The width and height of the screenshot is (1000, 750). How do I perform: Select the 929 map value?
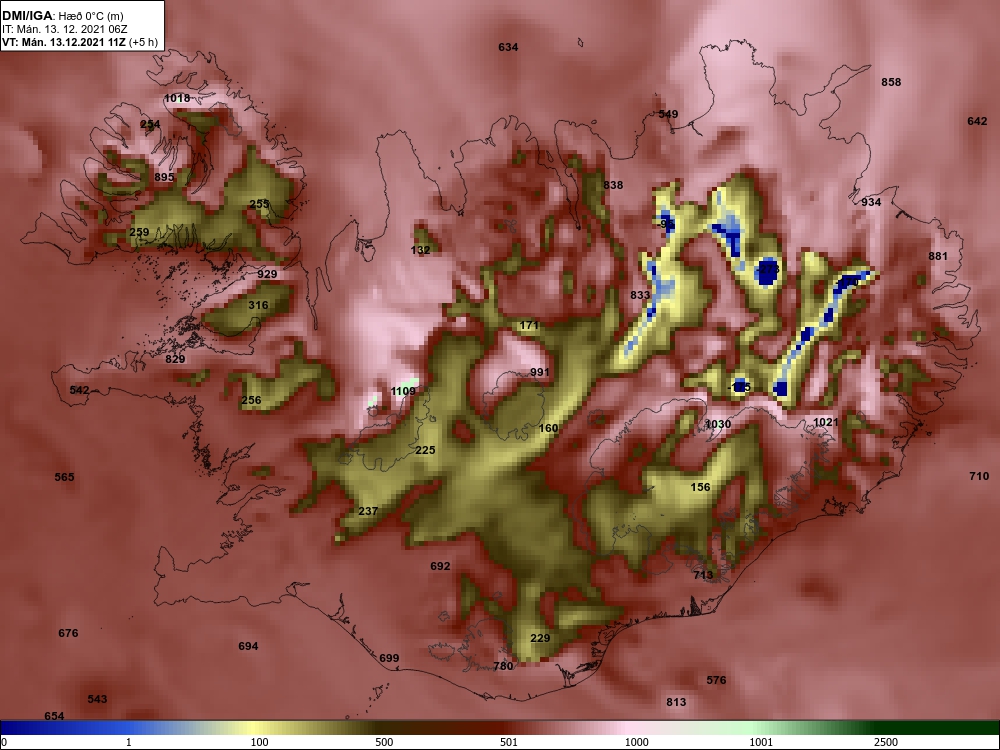pos(267,274)
